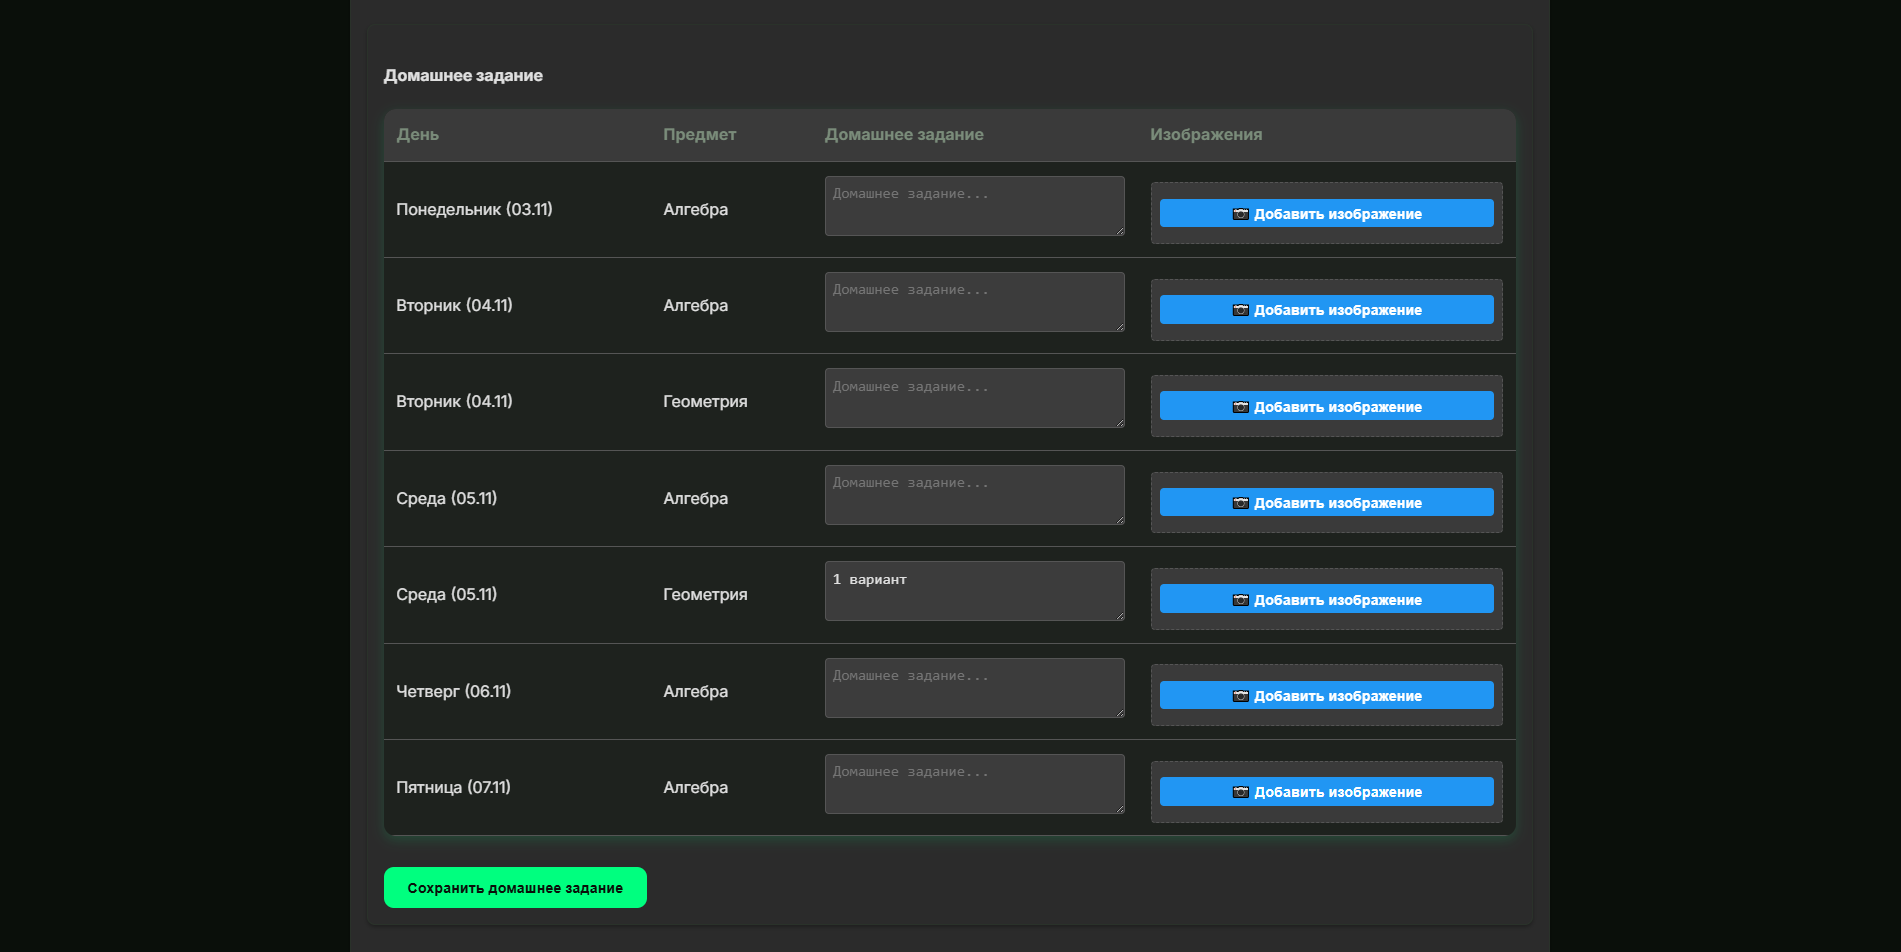Add image for Пятница (07.11) Алгебра row
This screenshot has height=952, width=1901.
1326,792
